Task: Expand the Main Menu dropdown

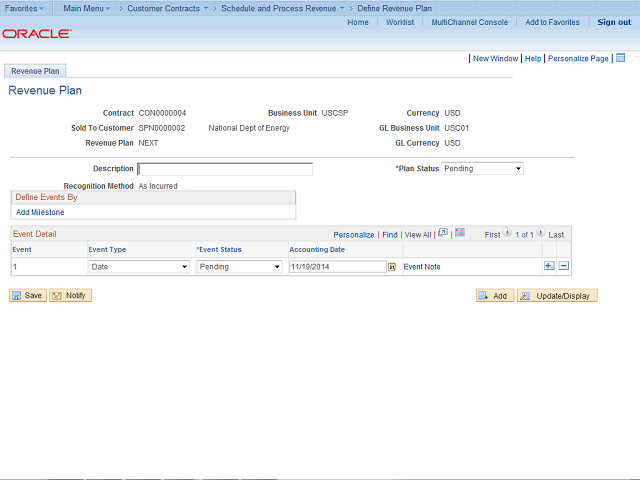Action: point(87,8)
